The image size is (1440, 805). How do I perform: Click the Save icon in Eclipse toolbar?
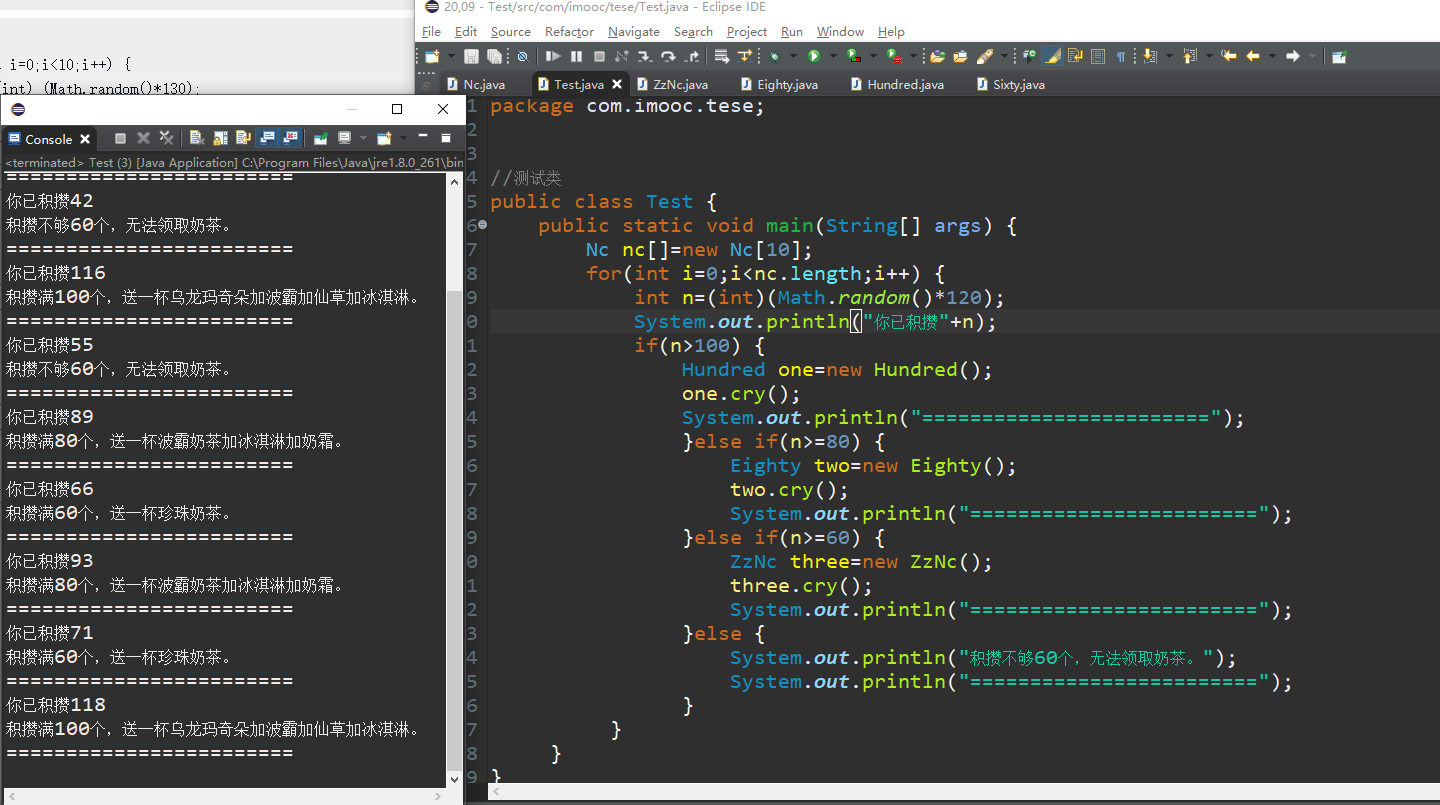pos(472,56)
